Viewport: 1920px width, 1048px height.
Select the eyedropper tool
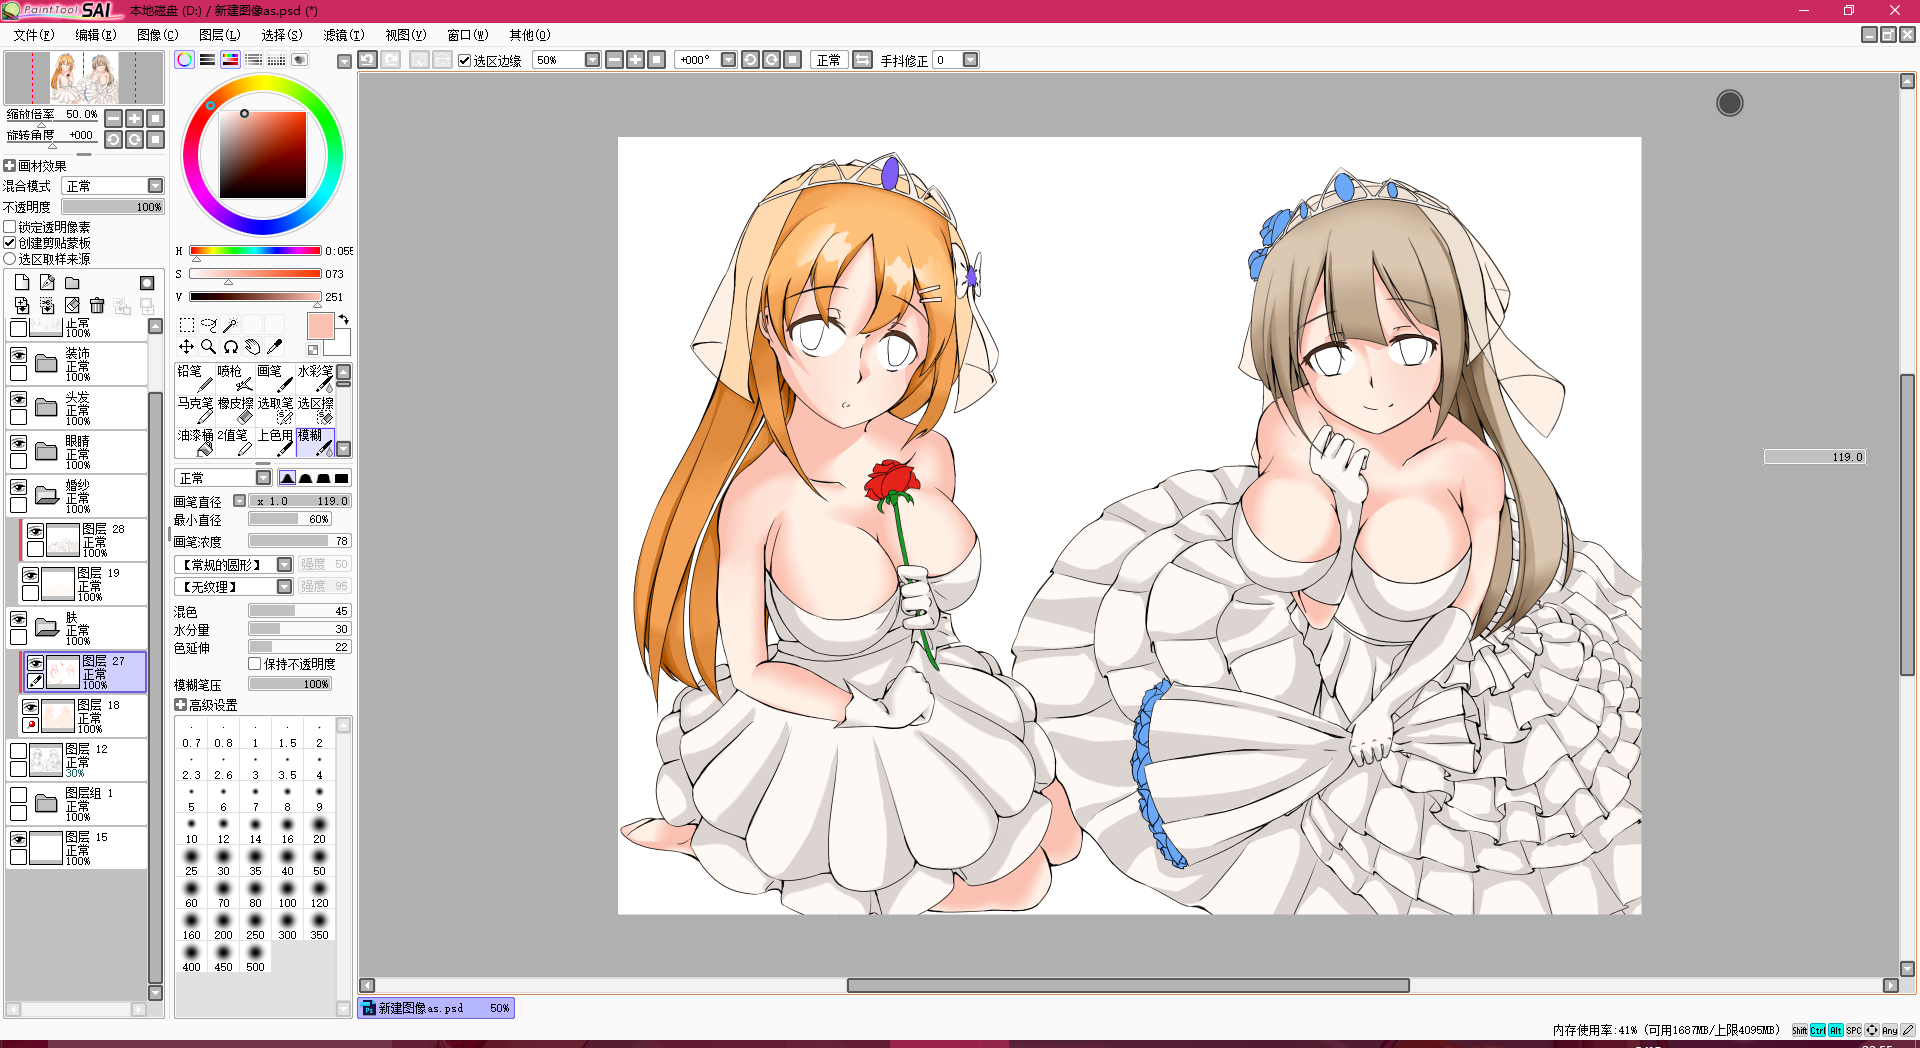[x=274, y=347]
